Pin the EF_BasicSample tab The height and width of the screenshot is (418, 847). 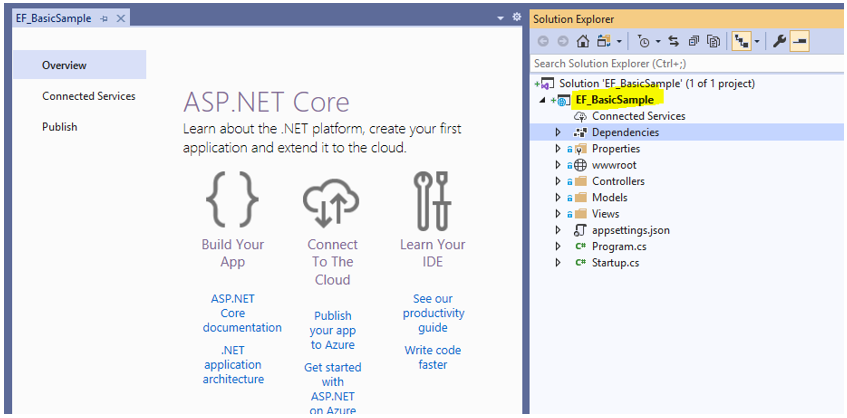click(104, 19)
